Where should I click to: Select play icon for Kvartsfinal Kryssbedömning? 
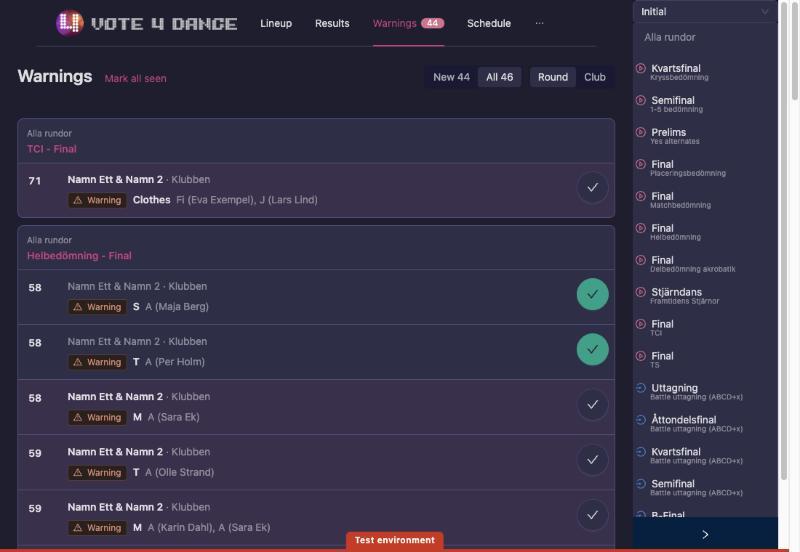pyautogui.click(x=641, y=68)
